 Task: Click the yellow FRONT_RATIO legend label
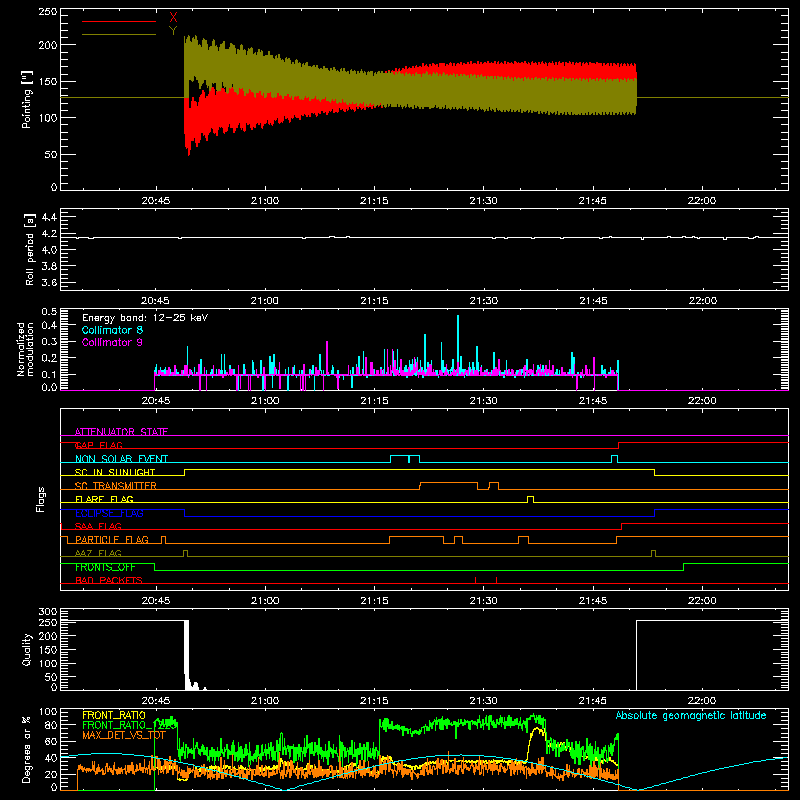coord(114,715)
